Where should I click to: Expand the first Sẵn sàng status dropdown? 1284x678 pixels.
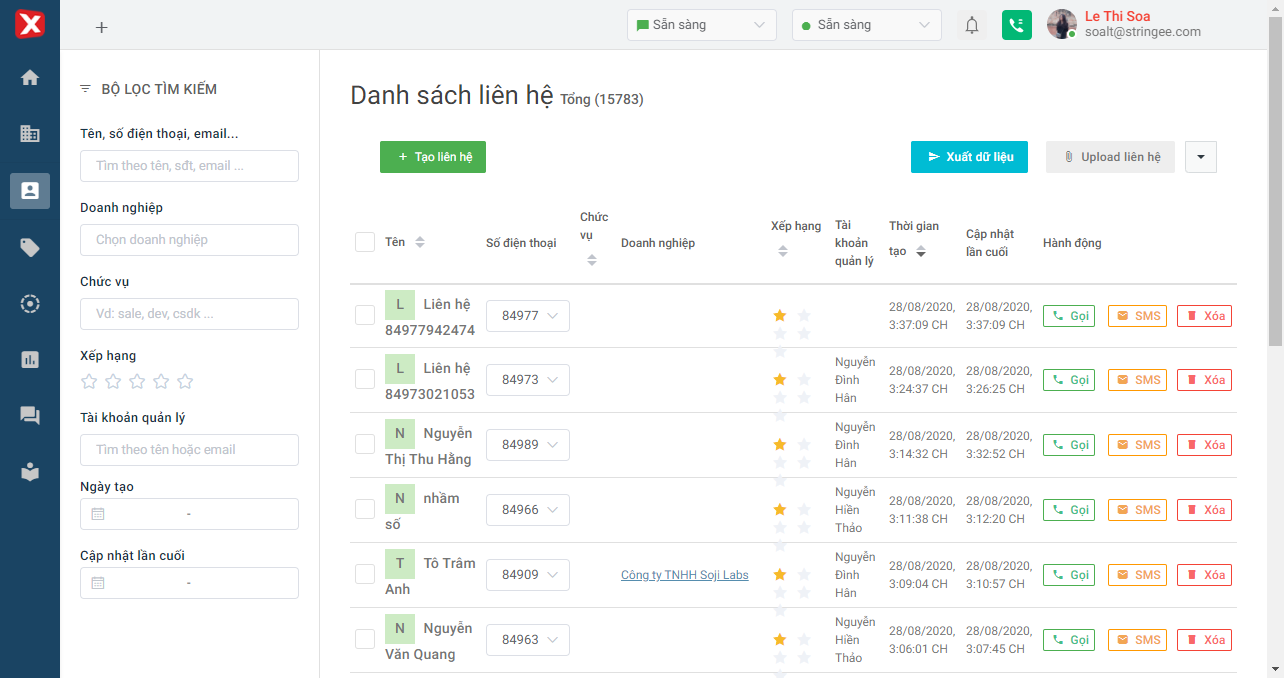(x=701, y=25)
